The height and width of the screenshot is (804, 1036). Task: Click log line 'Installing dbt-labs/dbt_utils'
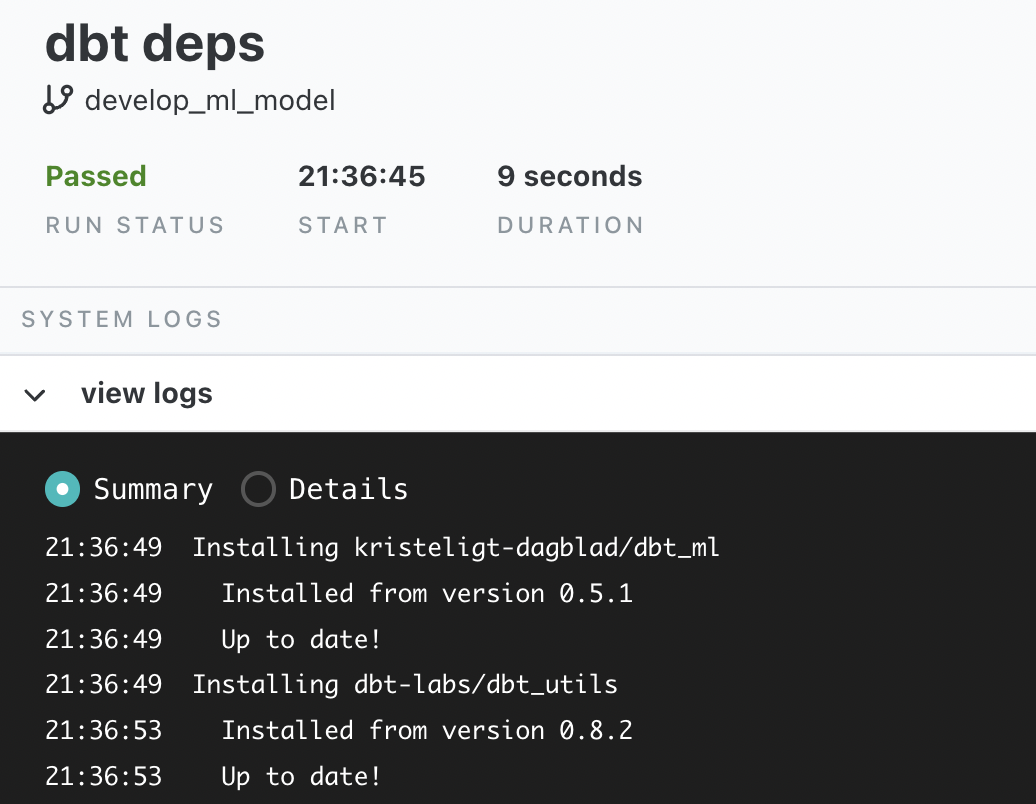(405, 684)
